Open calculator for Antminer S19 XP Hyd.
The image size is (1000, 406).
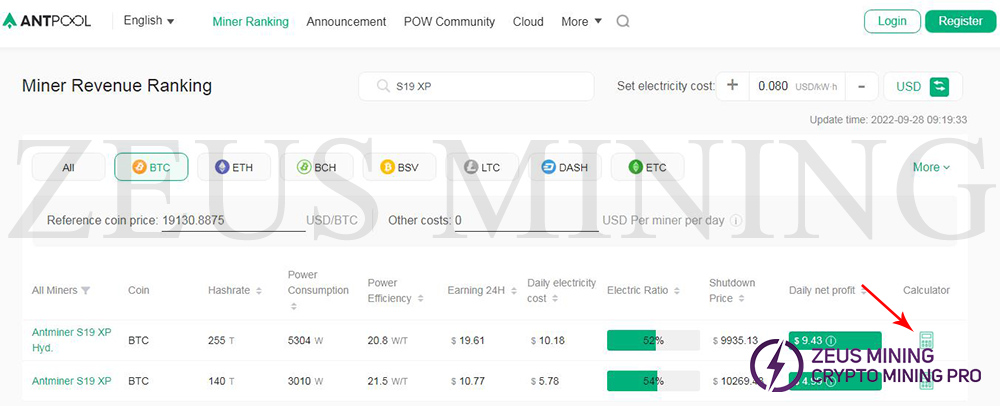click(926, 341)
